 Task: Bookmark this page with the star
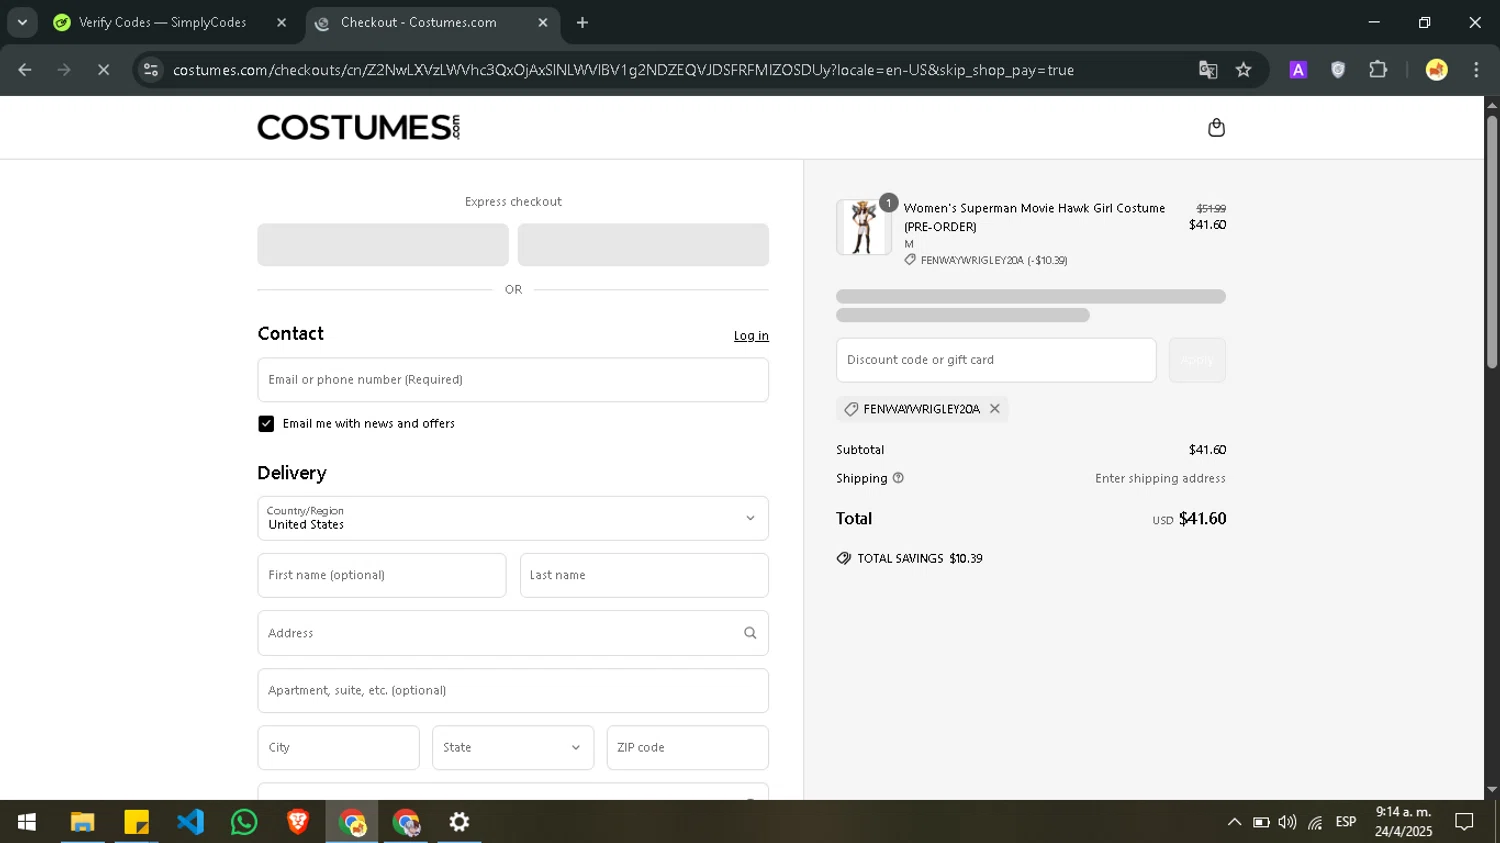tap(1243, 70)
